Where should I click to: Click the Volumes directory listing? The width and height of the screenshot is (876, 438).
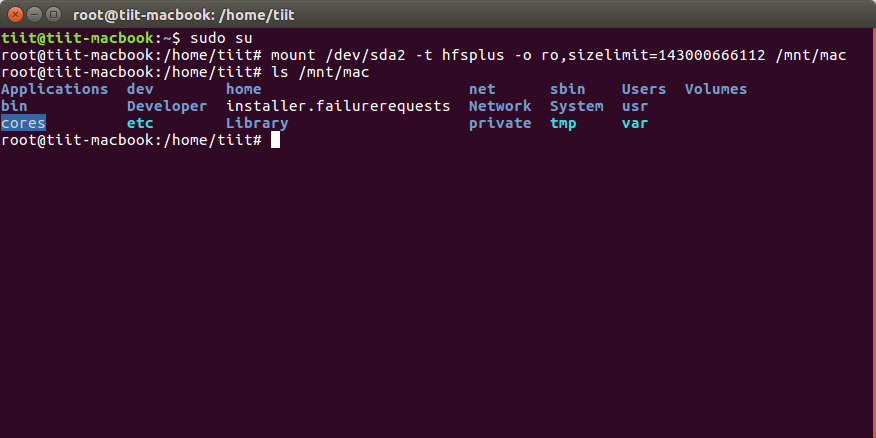(x=716, y=89)
